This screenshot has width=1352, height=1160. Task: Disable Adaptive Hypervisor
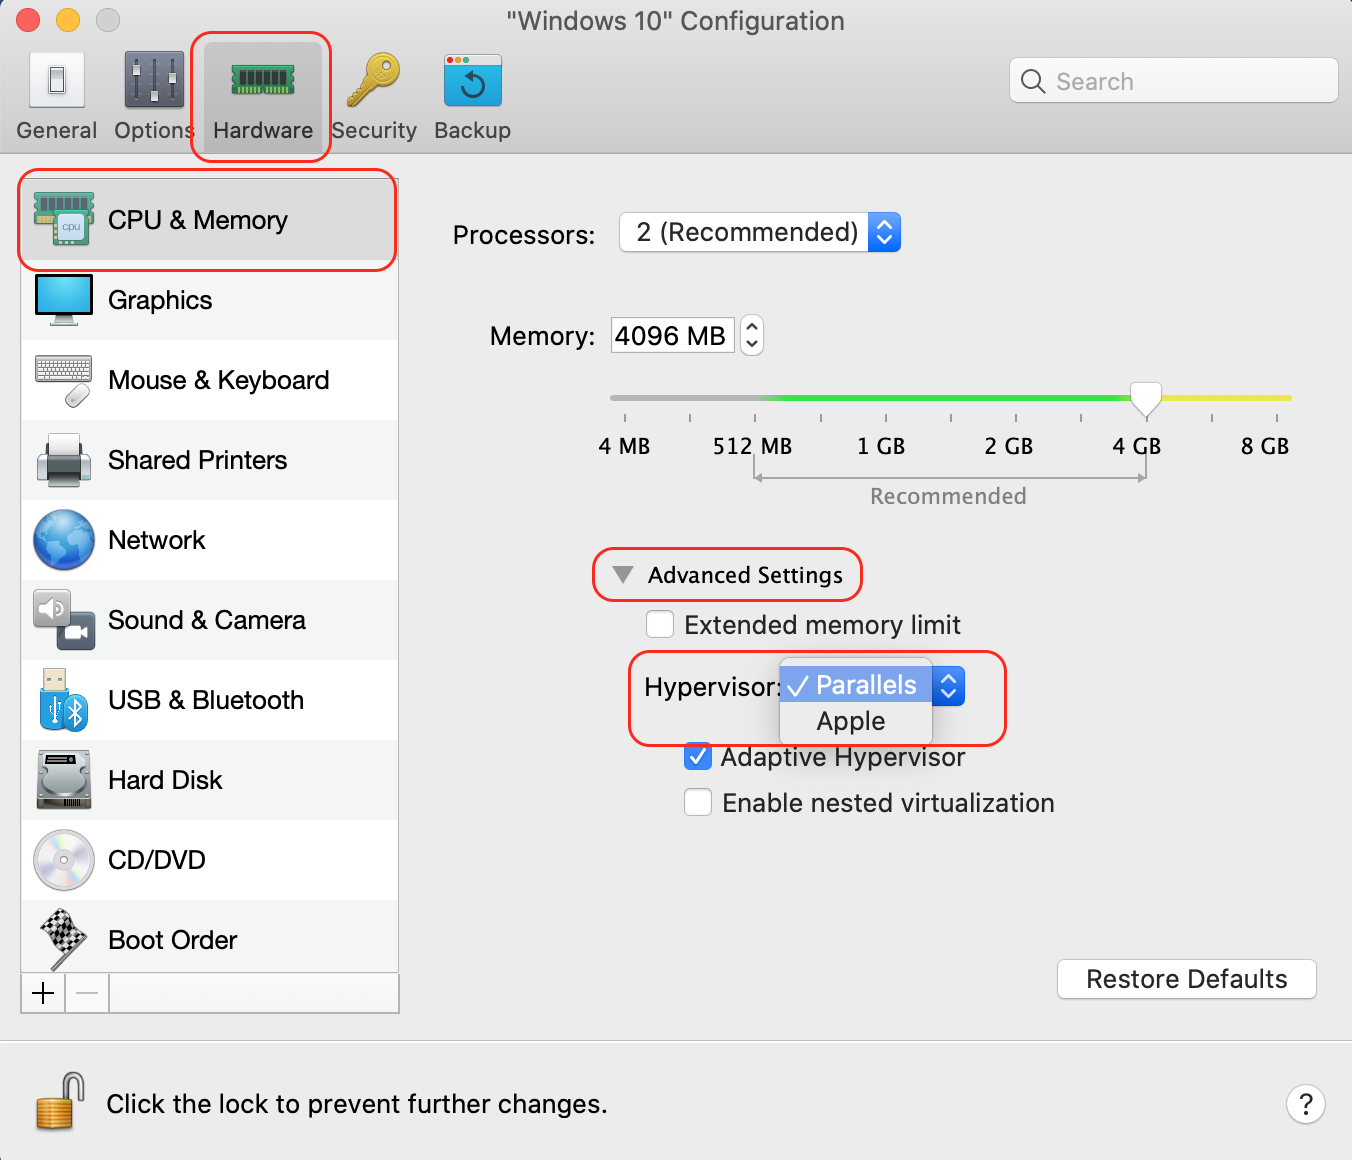697,757
